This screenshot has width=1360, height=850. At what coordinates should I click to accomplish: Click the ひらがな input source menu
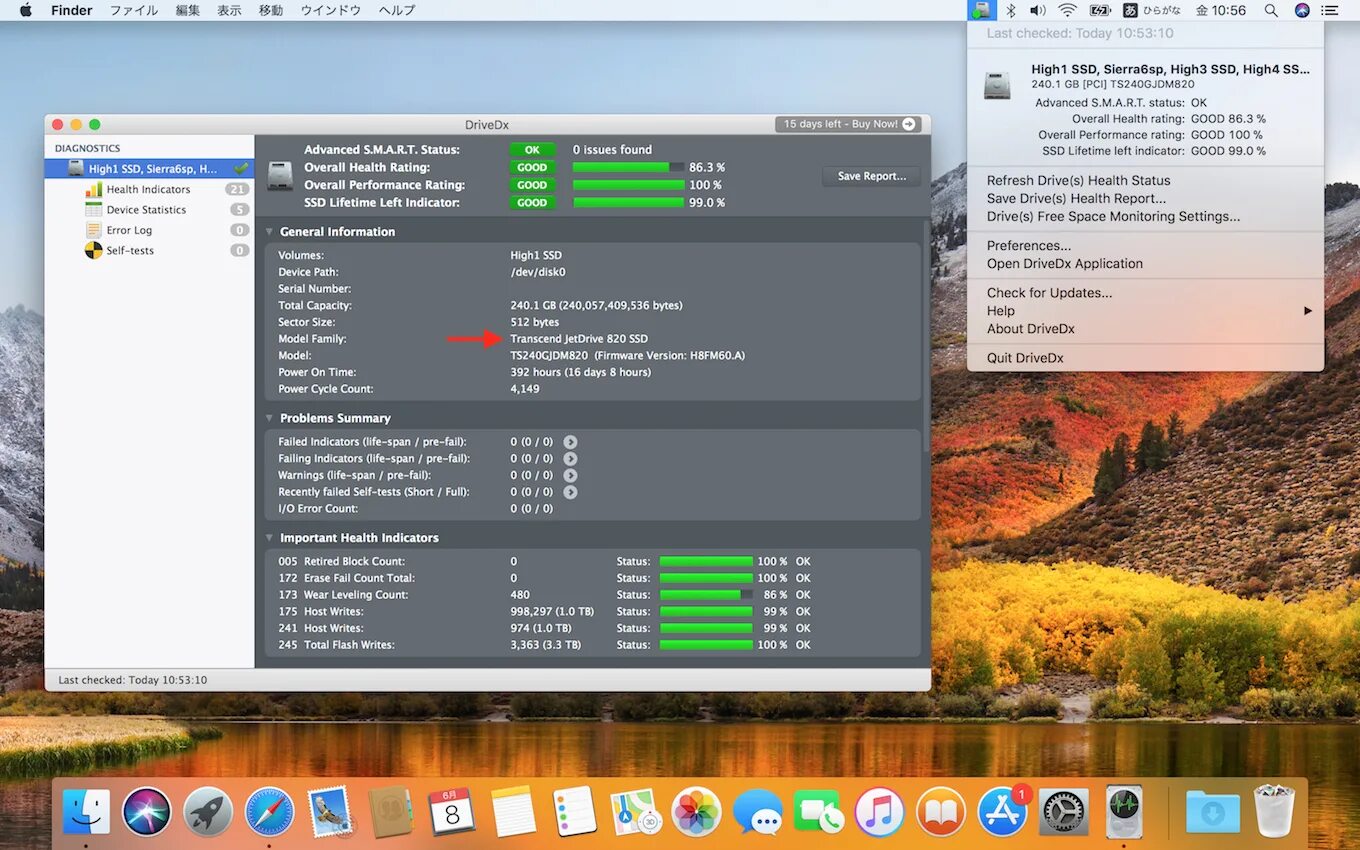1151,10
